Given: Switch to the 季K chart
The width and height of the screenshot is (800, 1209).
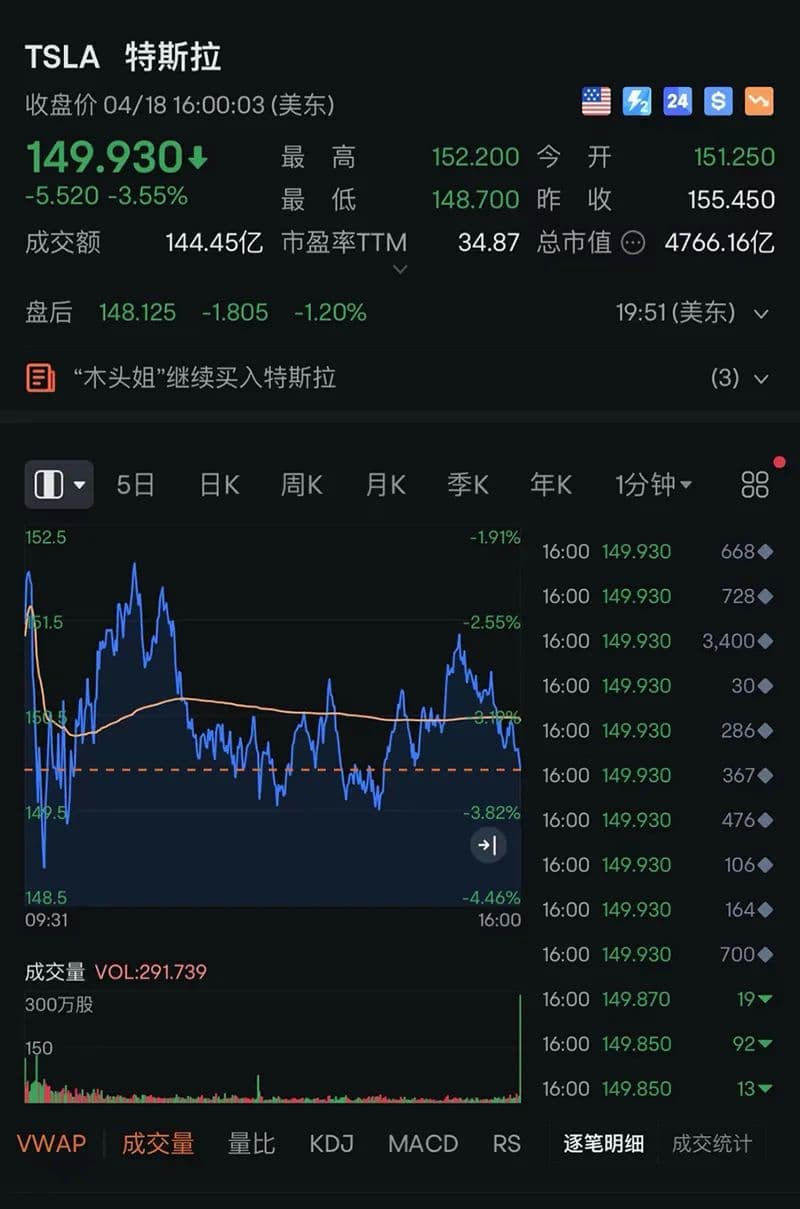Looking at the screenshot, I should 468,485.
